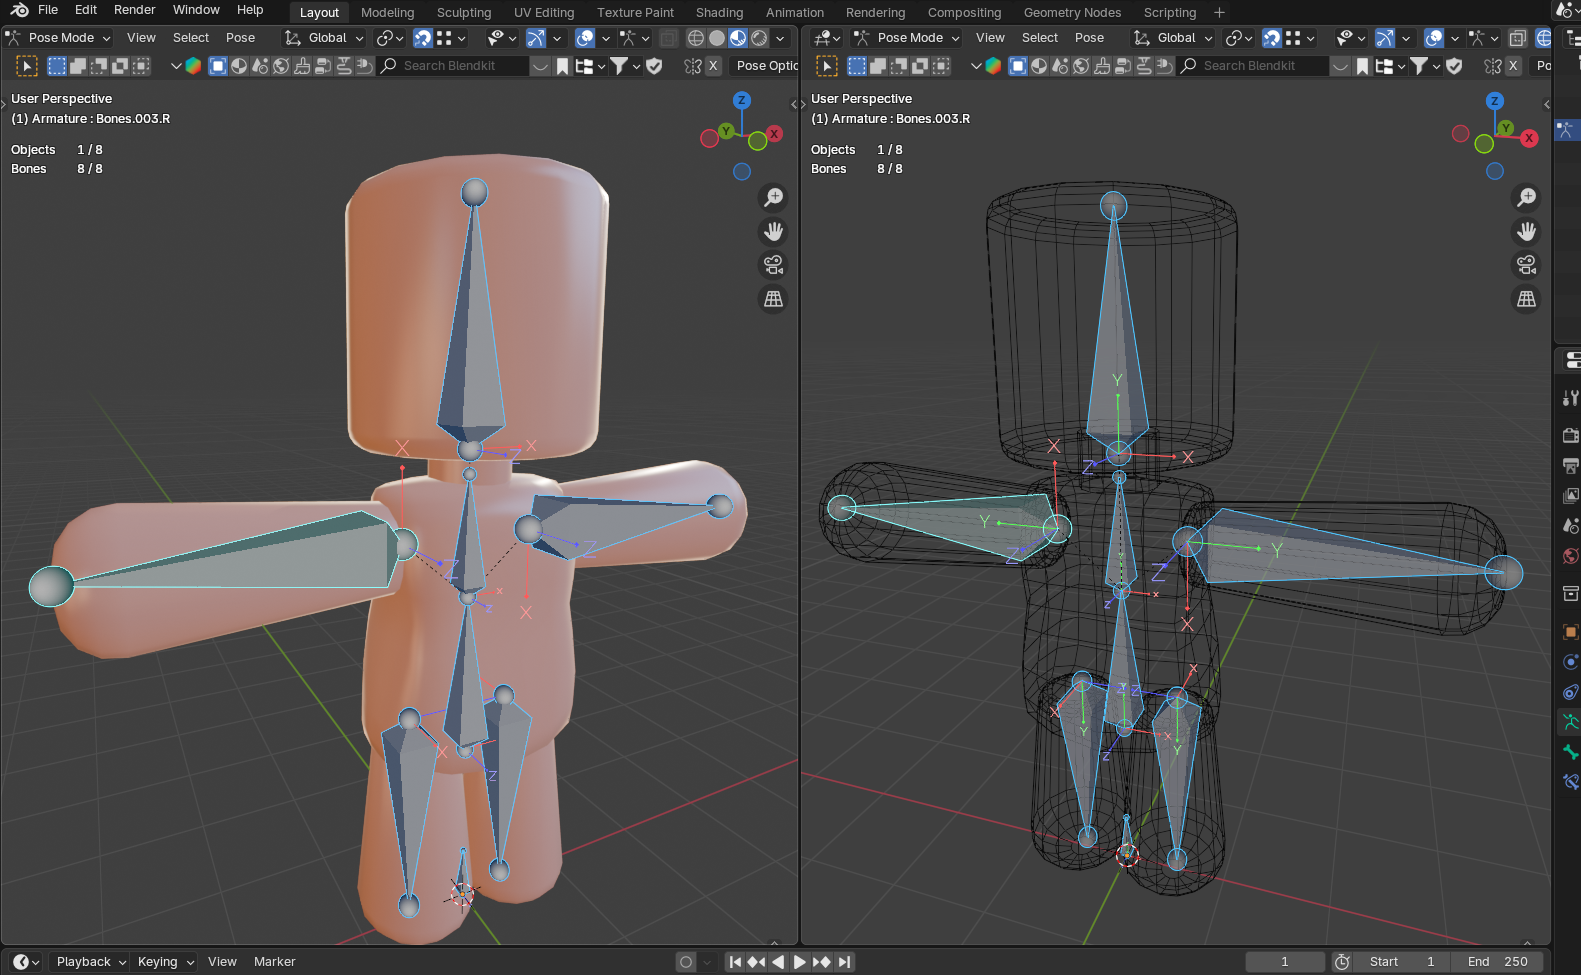The width and height of the screenshot is (1581, 975).
Task: Toggle auto keying record button
Action: coord(685,962)
